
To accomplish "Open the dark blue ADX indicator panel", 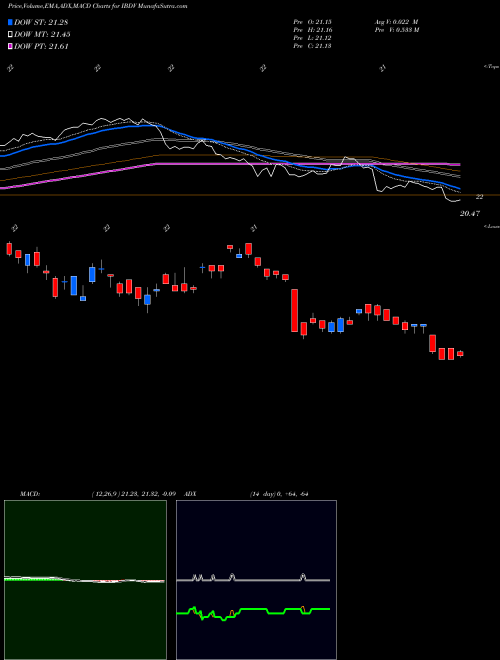I will tap(256, 580).
